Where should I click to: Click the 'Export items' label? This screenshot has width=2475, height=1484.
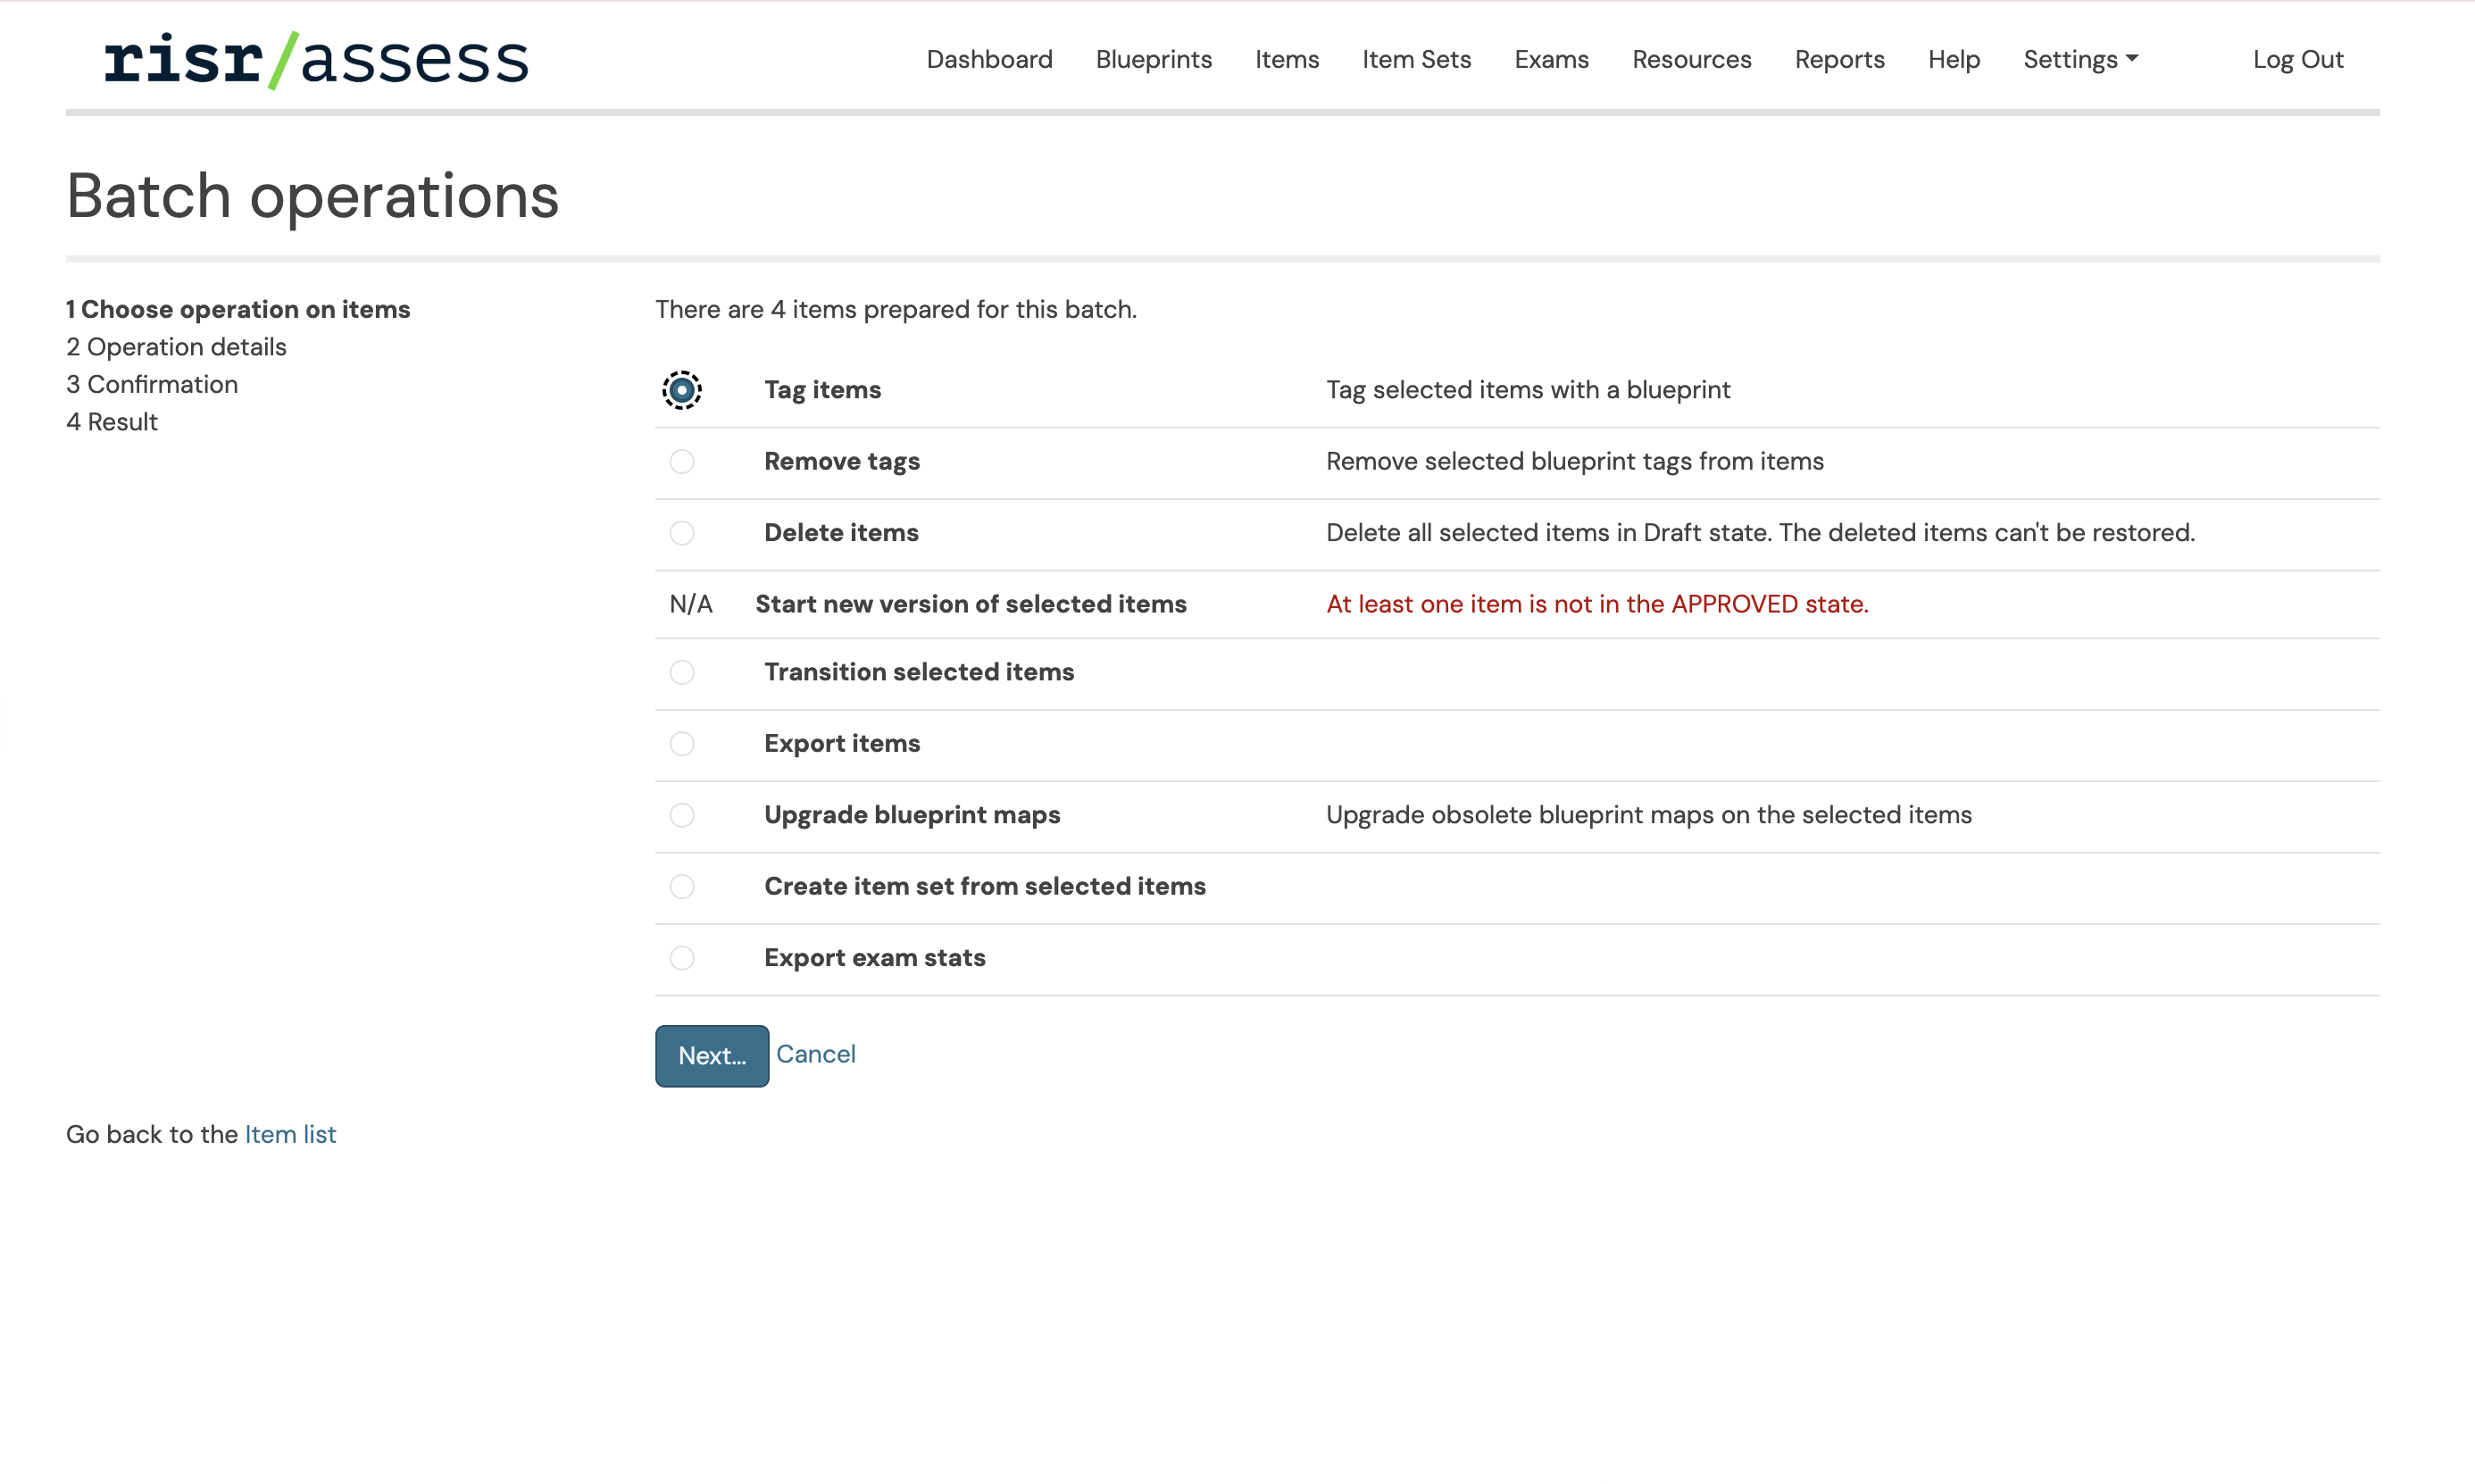pos(842,744)
